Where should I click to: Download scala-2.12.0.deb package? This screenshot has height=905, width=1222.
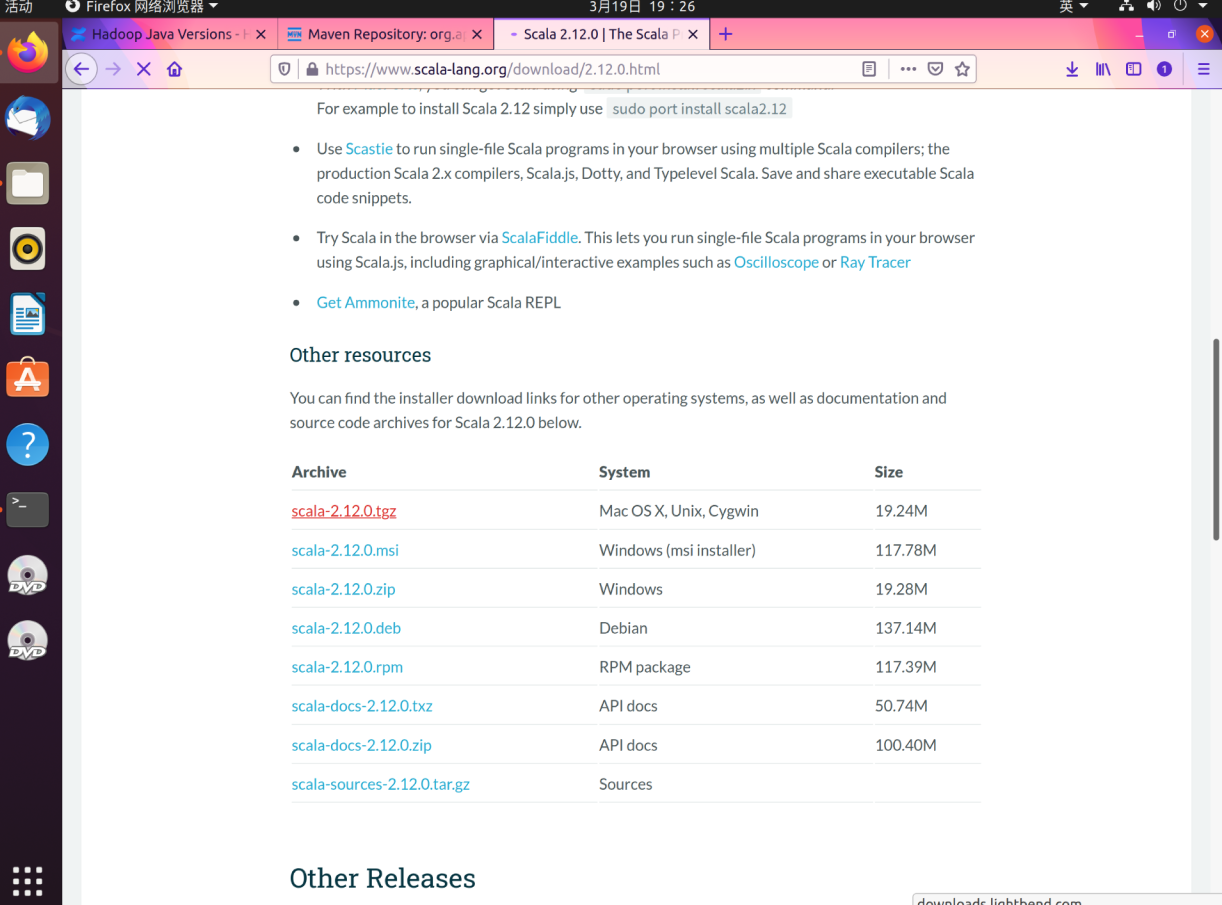(346, 628)
